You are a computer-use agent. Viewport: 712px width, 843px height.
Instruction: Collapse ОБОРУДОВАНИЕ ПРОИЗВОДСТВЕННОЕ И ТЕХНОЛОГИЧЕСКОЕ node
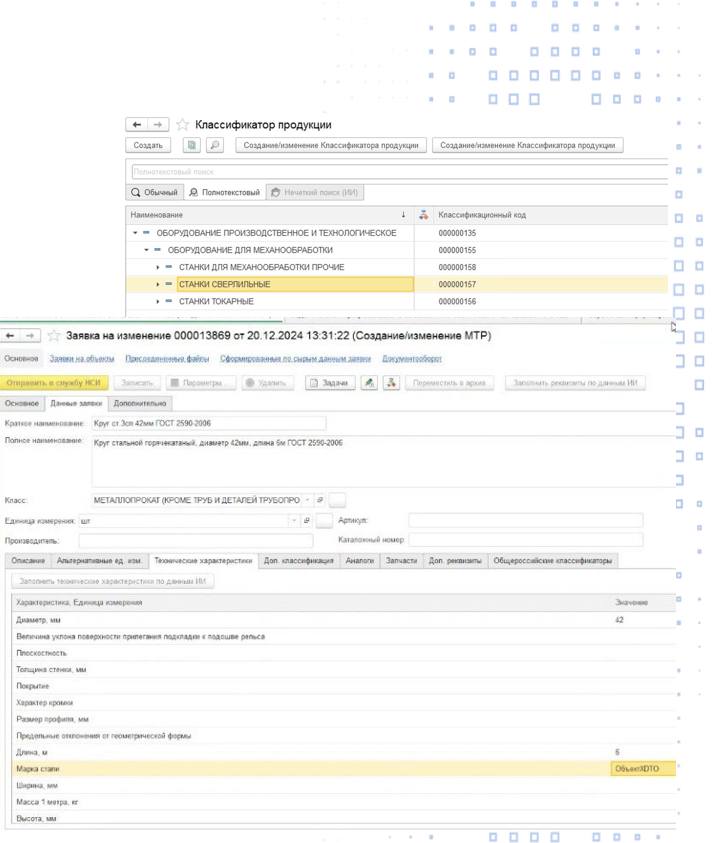(136, 233)
